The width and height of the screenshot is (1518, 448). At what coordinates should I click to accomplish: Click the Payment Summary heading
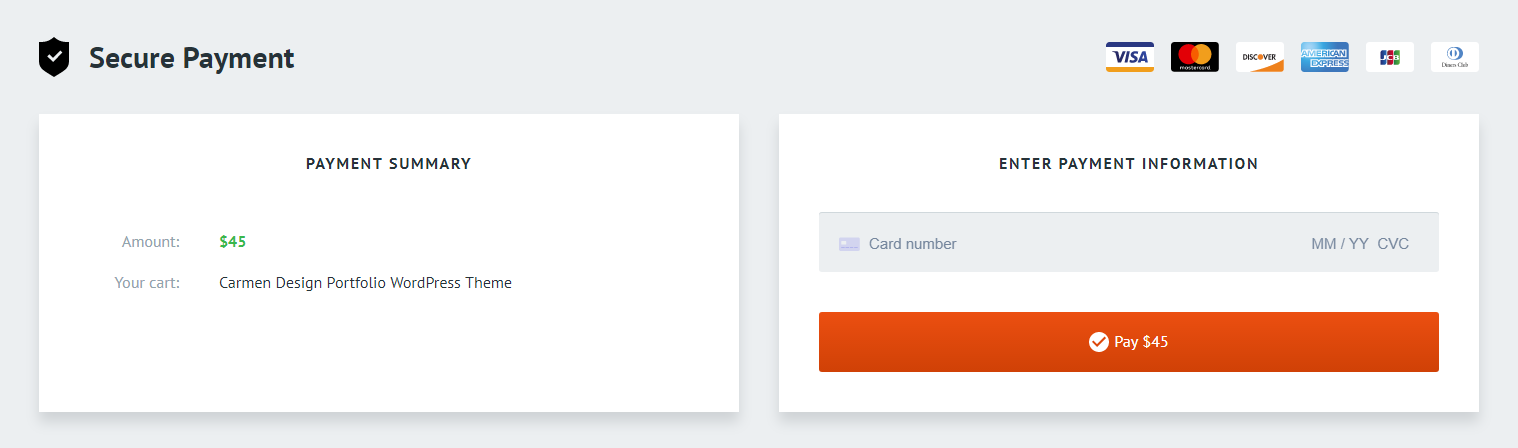[388, 164]
